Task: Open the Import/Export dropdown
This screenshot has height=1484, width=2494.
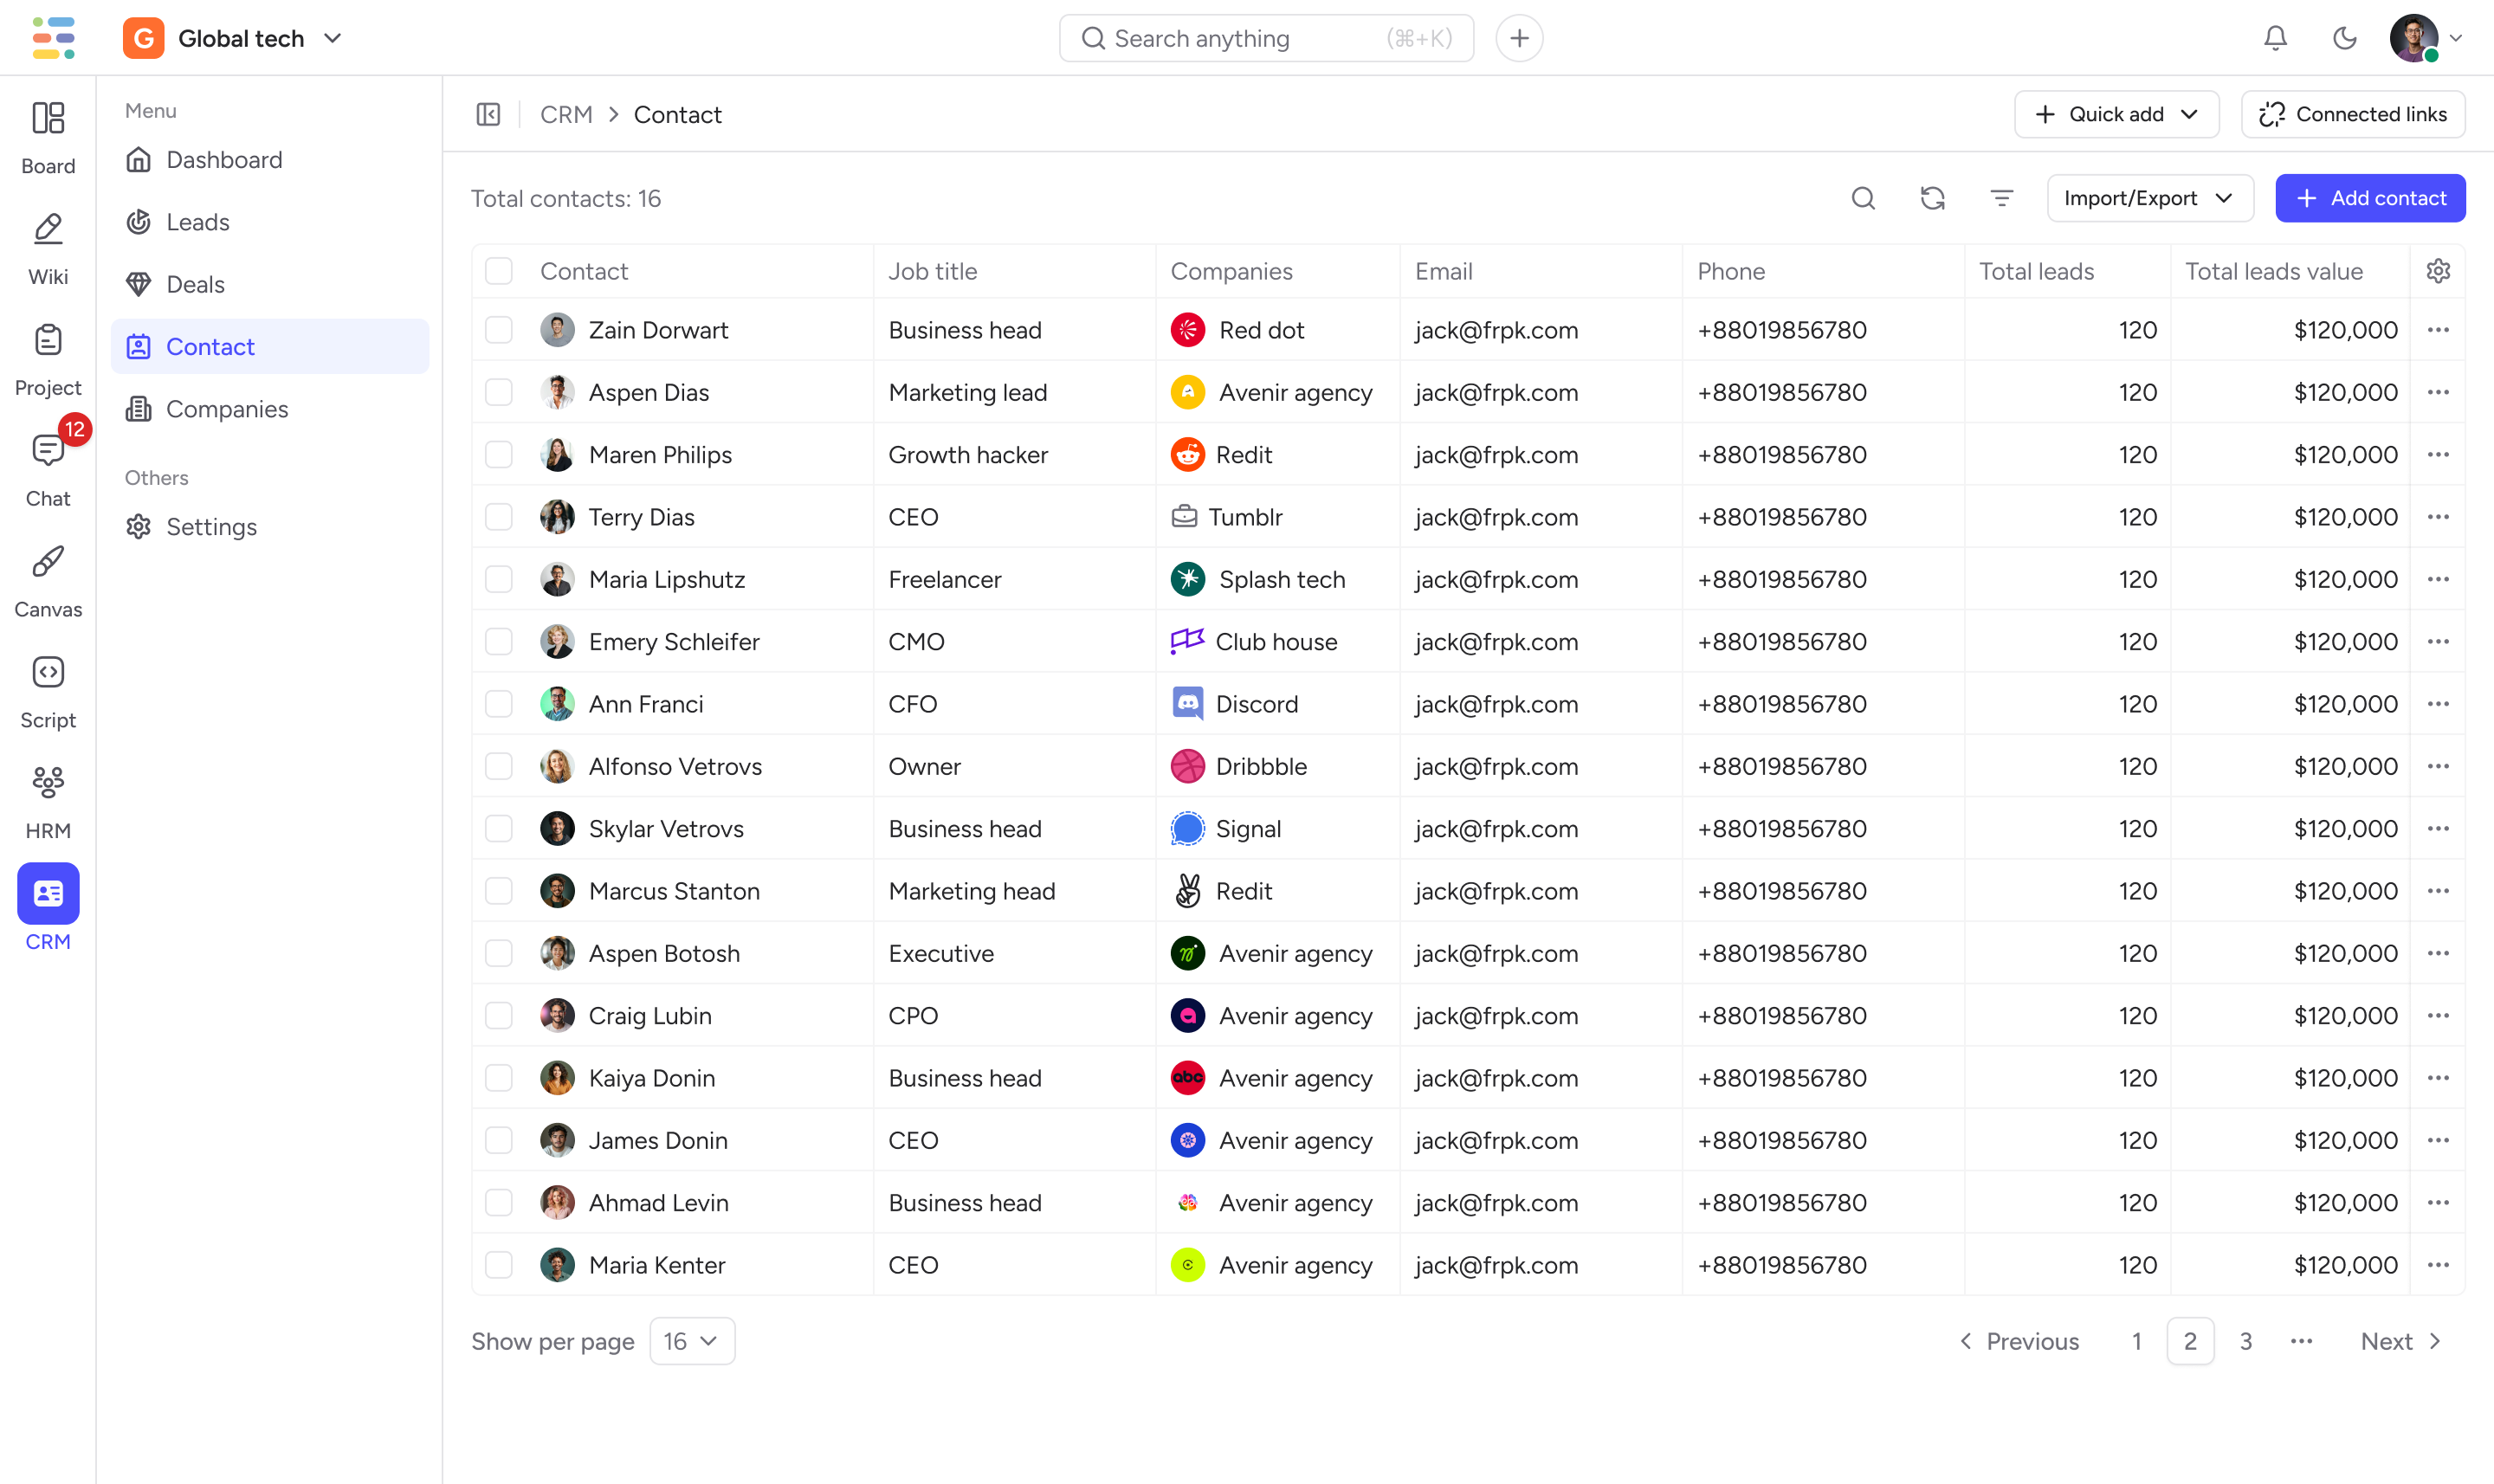Action: (2149, 198)
